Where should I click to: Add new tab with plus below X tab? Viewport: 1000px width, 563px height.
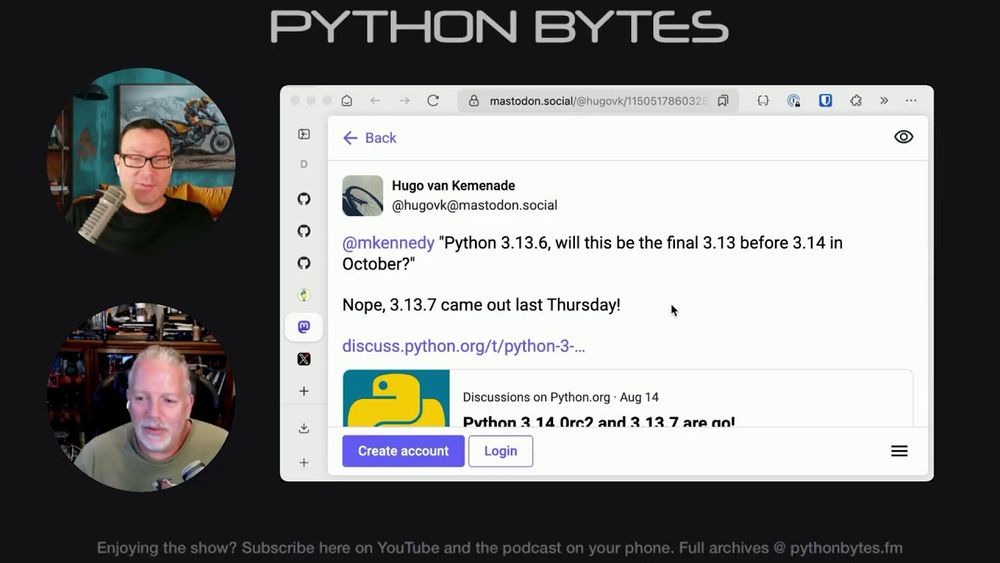[x=304, y=391]
